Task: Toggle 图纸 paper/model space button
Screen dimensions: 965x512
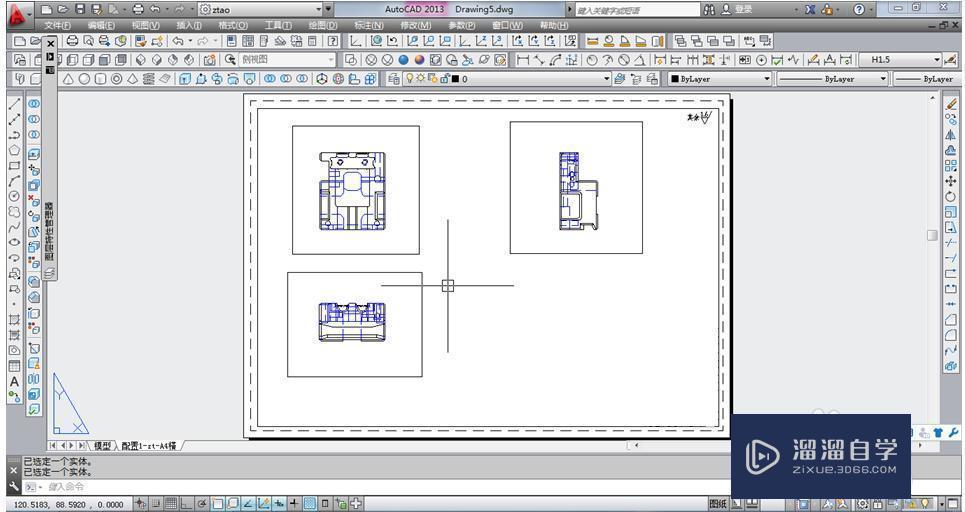Action: point(718,503)
